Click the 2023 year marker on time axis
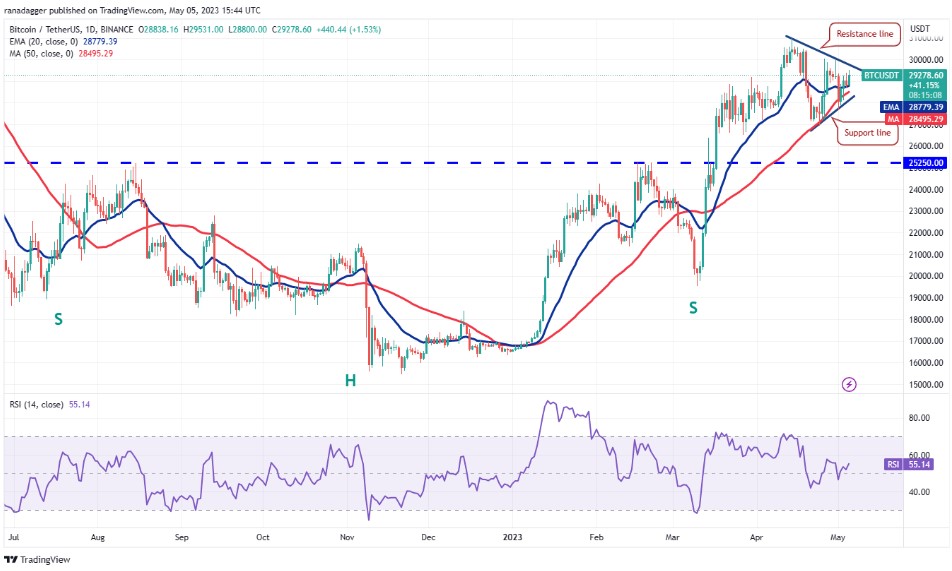952x571 pixels. (511, 536)
